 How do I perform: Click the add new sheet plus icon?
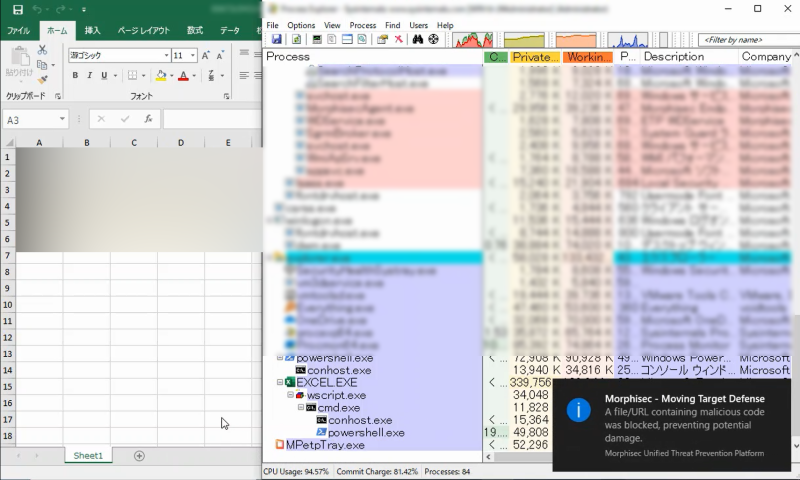pyautogui.click(x=139, y=456)
